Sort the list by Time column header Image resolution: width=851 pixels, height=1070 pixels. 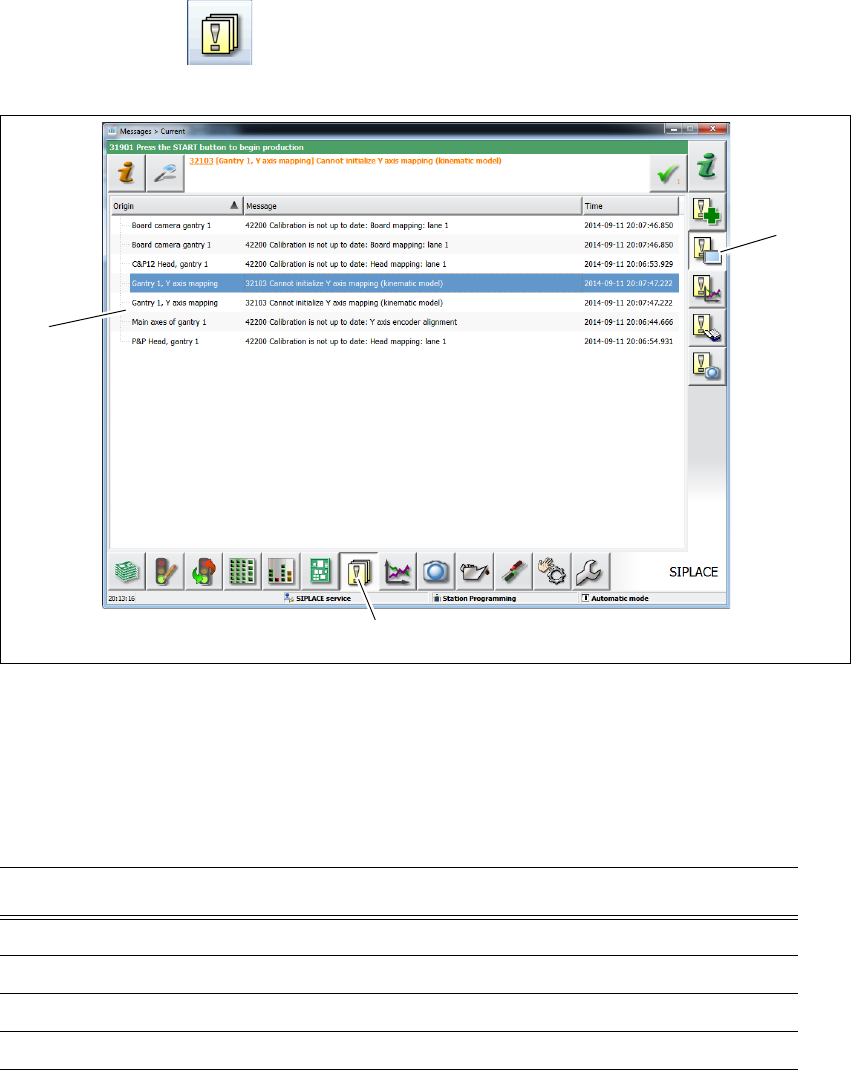pos(631,205)
